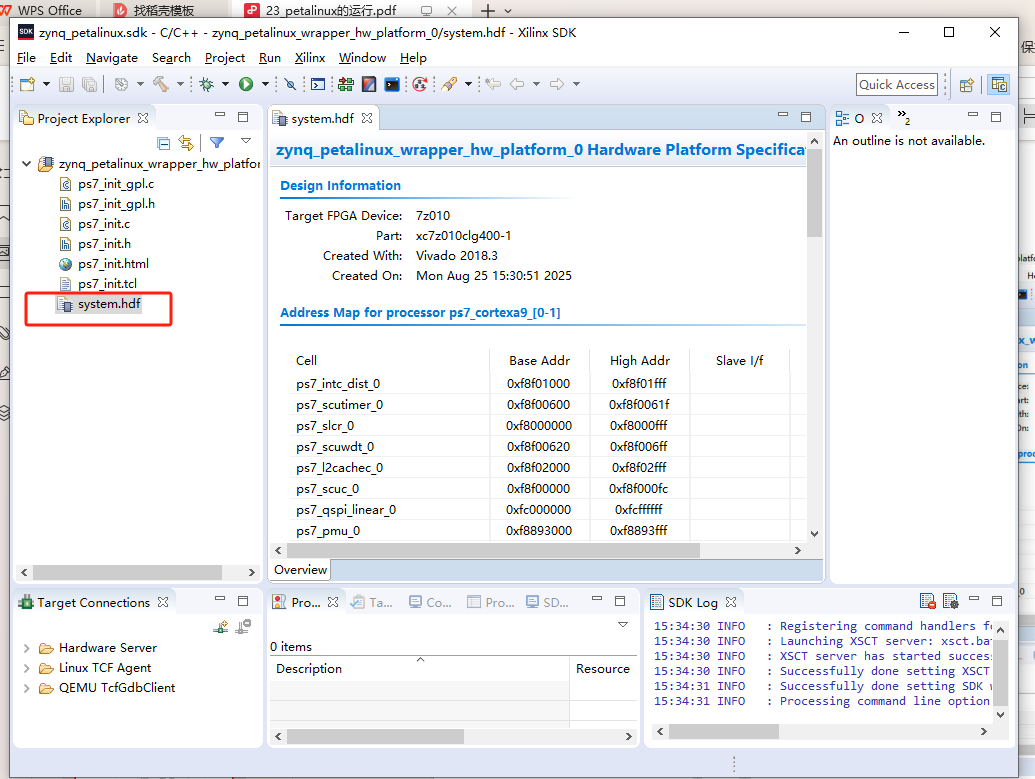
Task: Open the New wizard dropdown arrow
Action: click(46, 84)
